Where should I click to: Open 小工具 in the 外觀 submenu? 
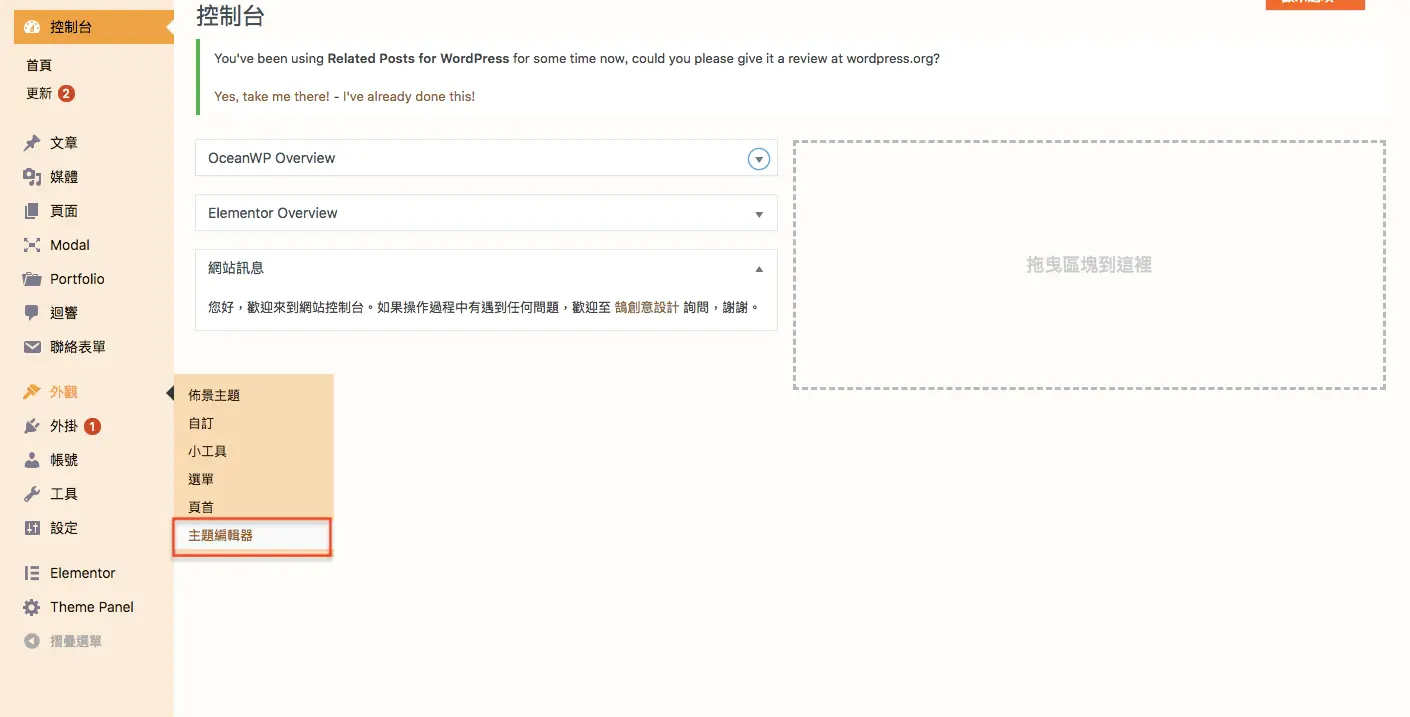point(208,451)
